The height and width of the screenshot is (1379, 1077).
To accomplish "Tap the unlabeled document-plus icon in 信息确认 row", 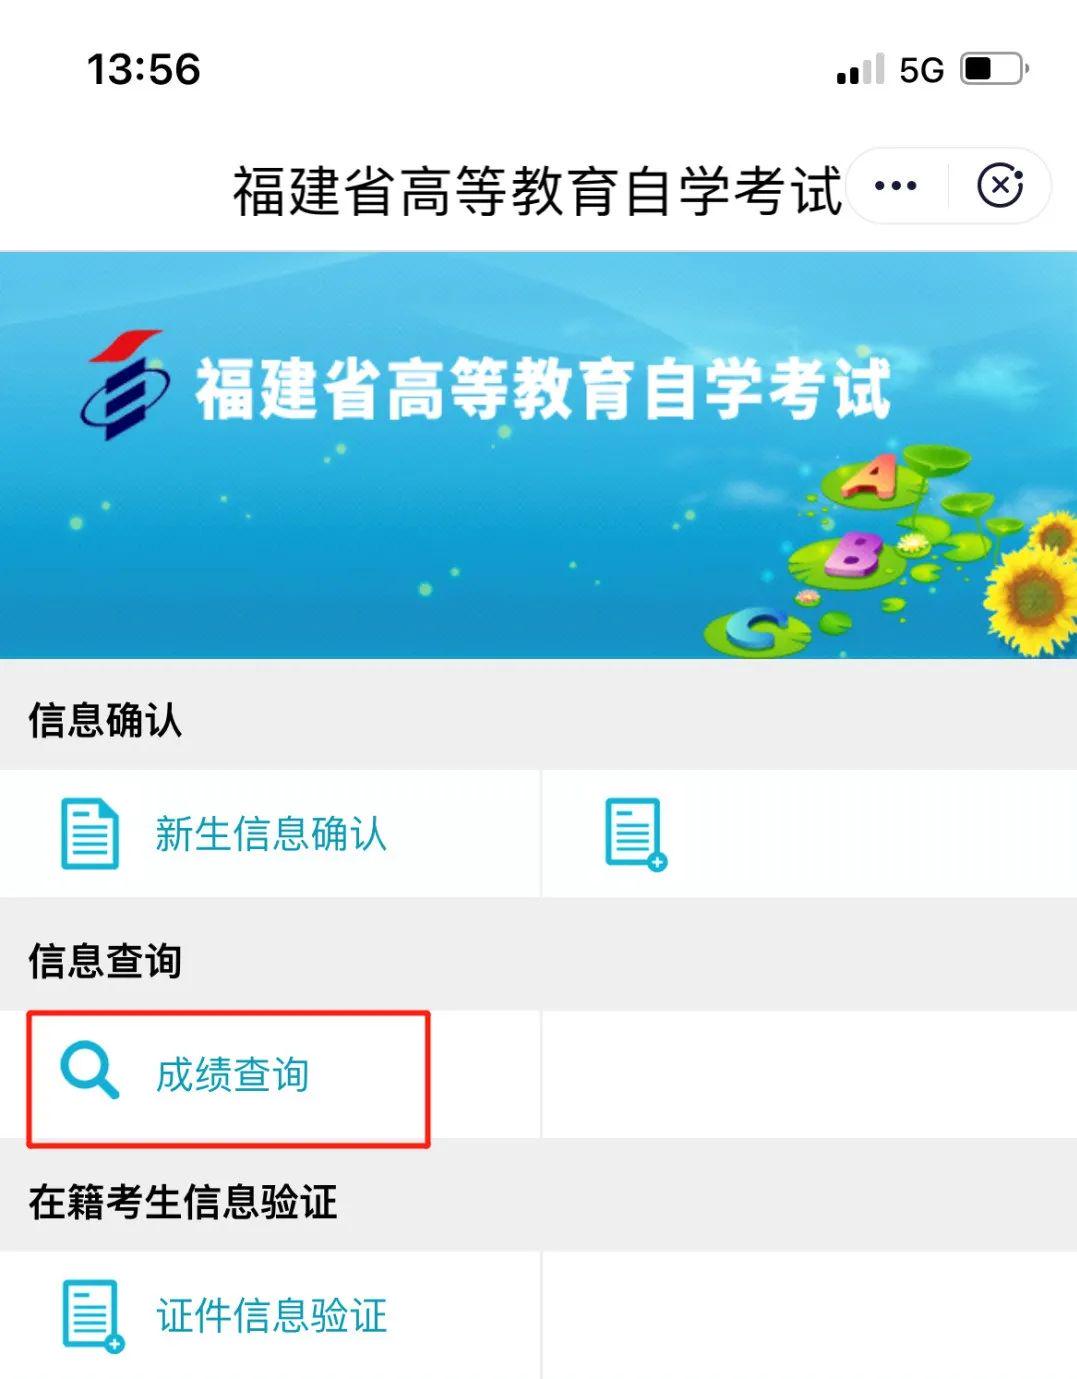I will point(636,834).
